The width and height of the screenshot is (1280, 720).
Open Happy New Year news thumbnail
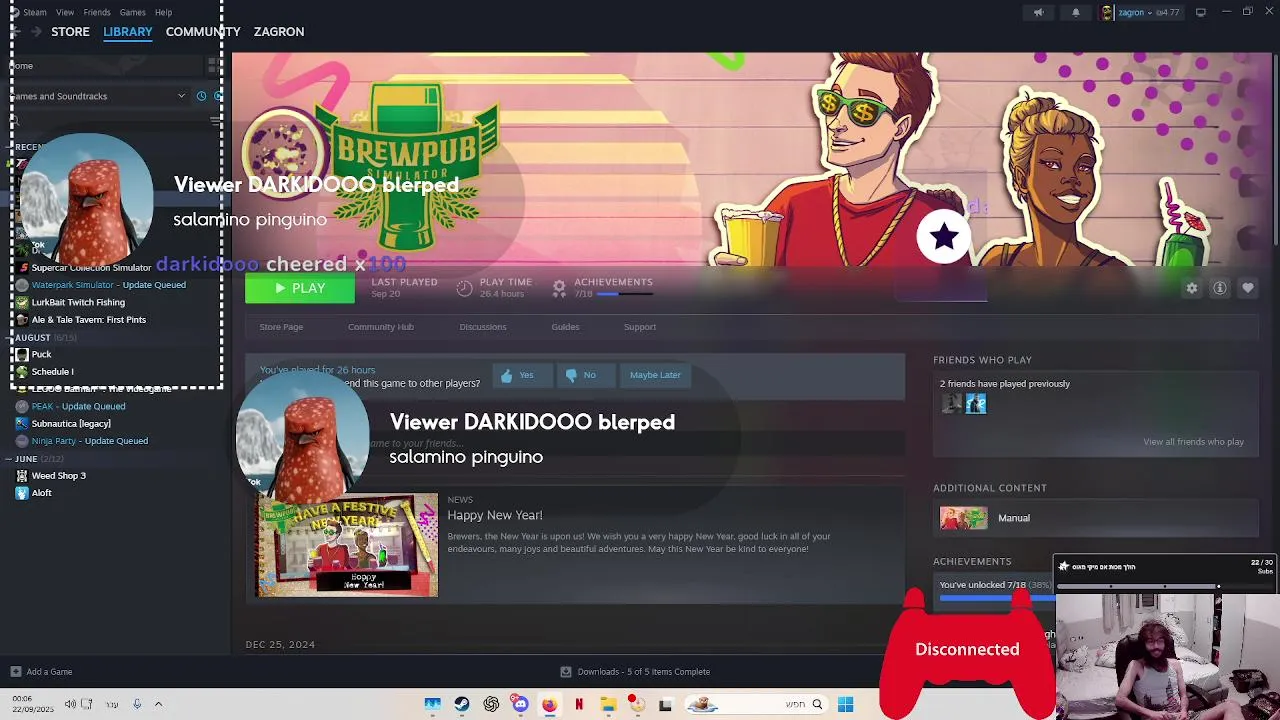(x=347, y=546)
